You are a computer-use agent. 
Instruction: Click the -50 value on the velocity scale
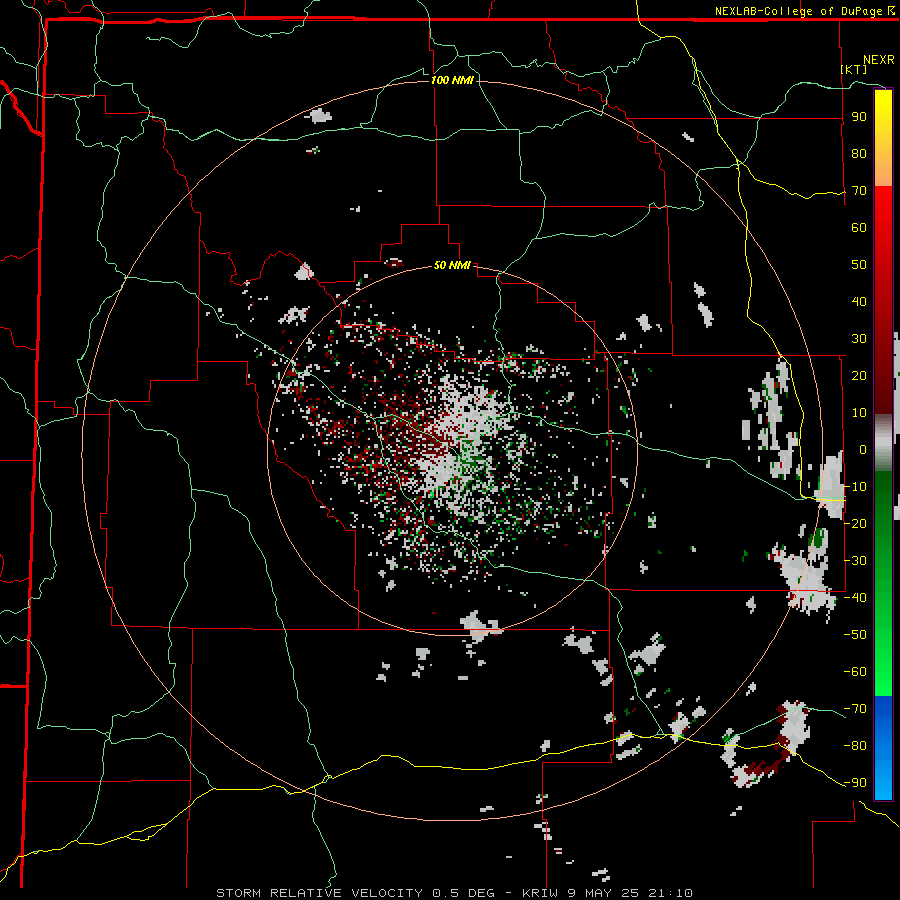855,635
